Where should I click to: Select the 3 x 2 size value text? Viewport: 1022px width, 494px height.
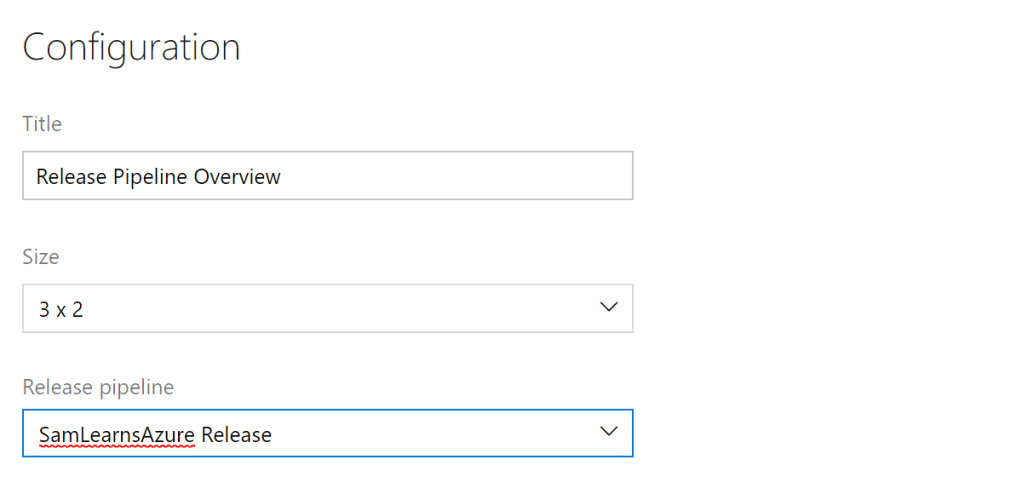(x=61, y=309)
